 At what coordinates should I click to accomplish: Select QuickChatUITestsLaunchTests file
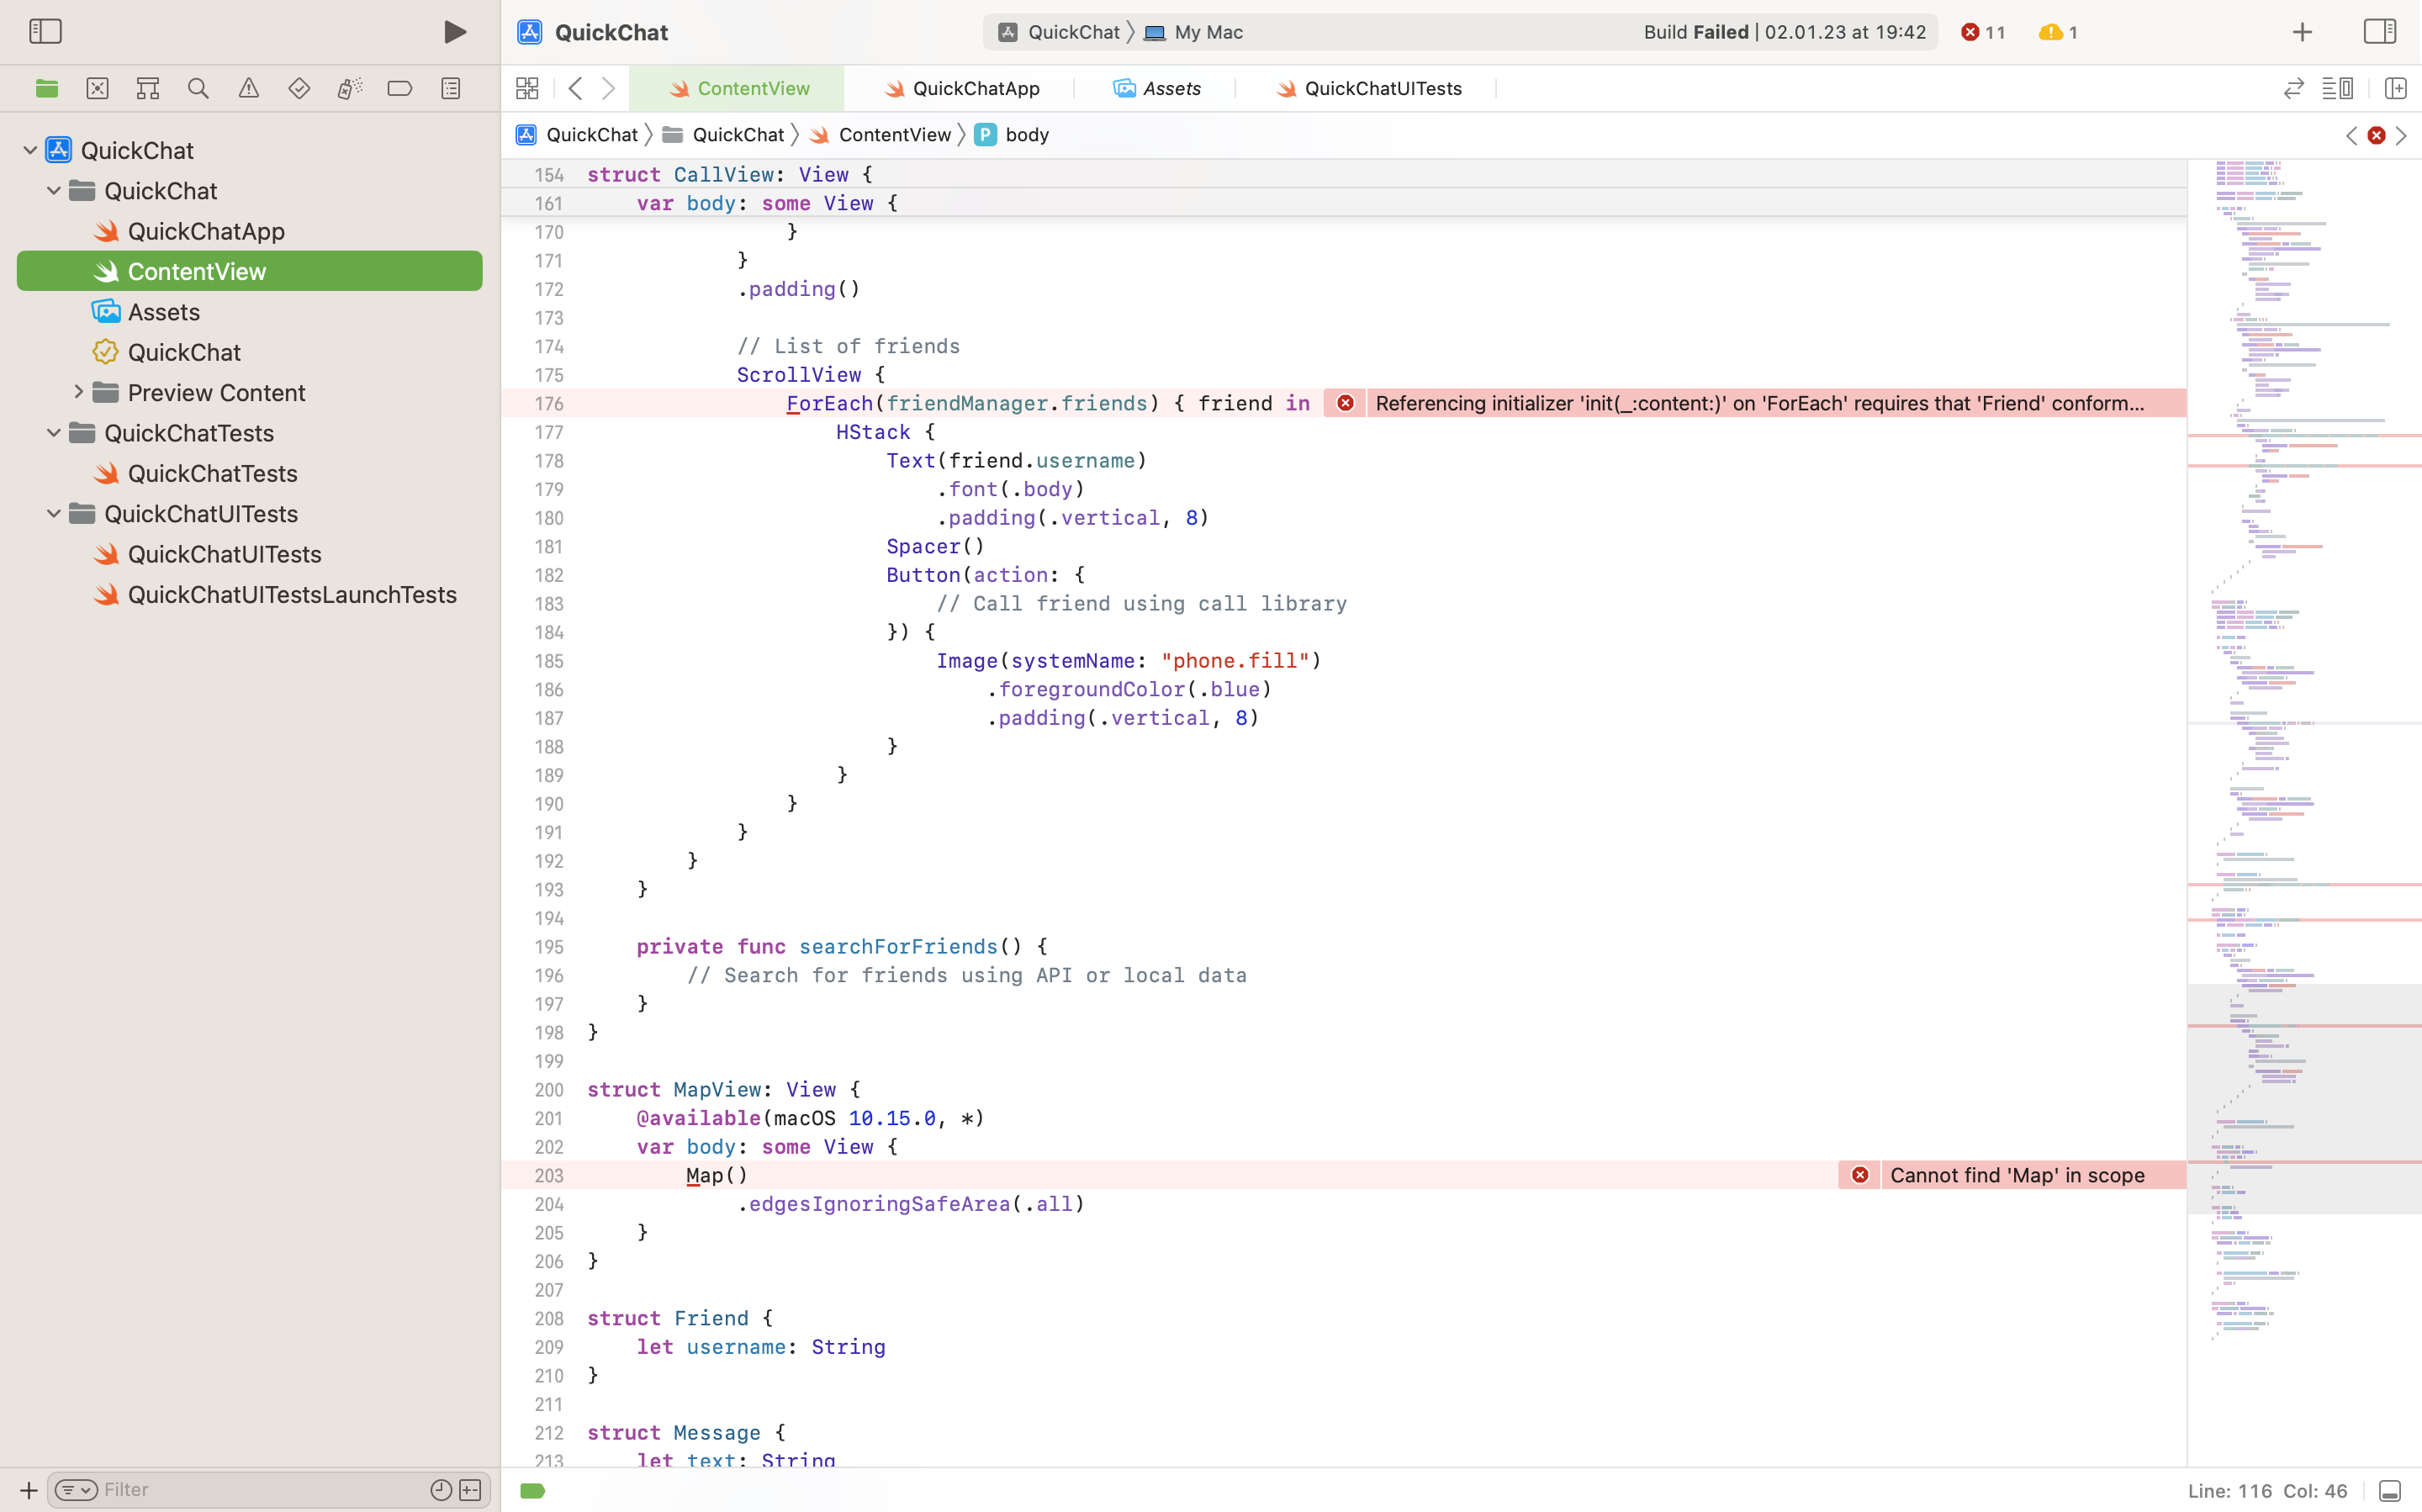tap(250, 594)
